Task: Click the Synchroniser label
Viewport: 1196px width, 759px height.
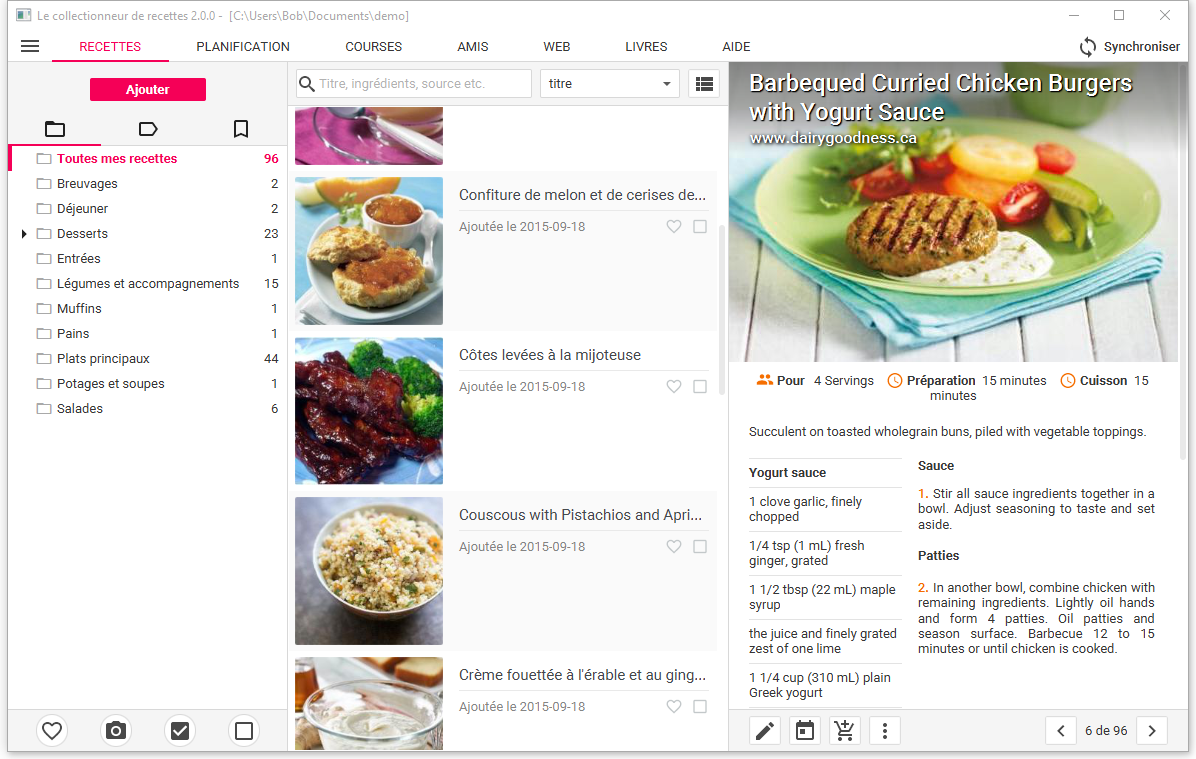Action: tap(1141, 47)
